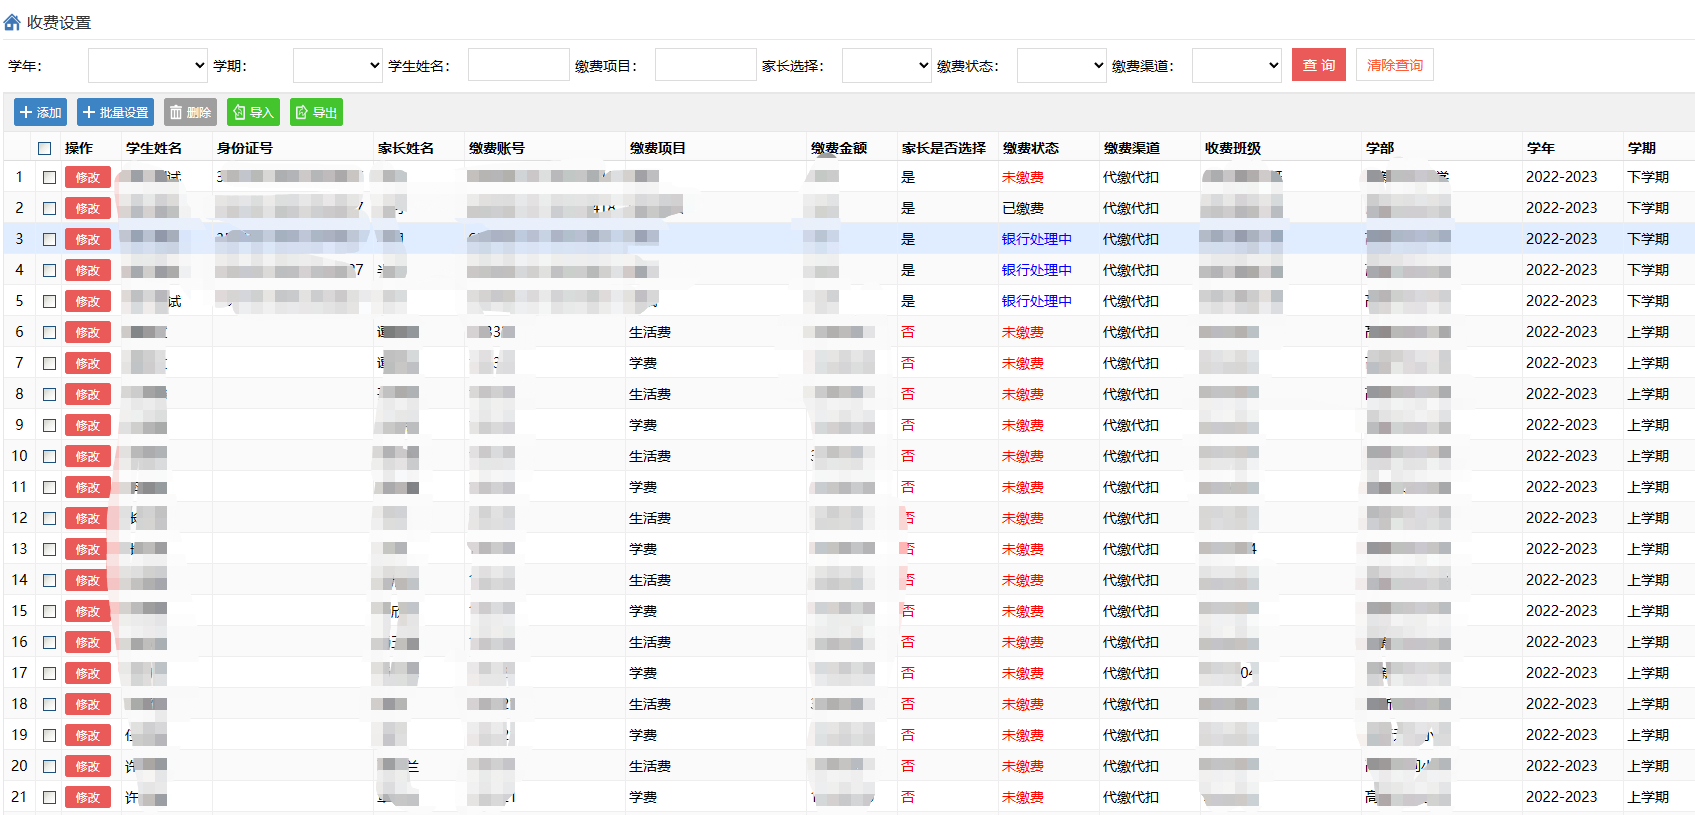Click the red 修改 button in row 1

(87, 177)
